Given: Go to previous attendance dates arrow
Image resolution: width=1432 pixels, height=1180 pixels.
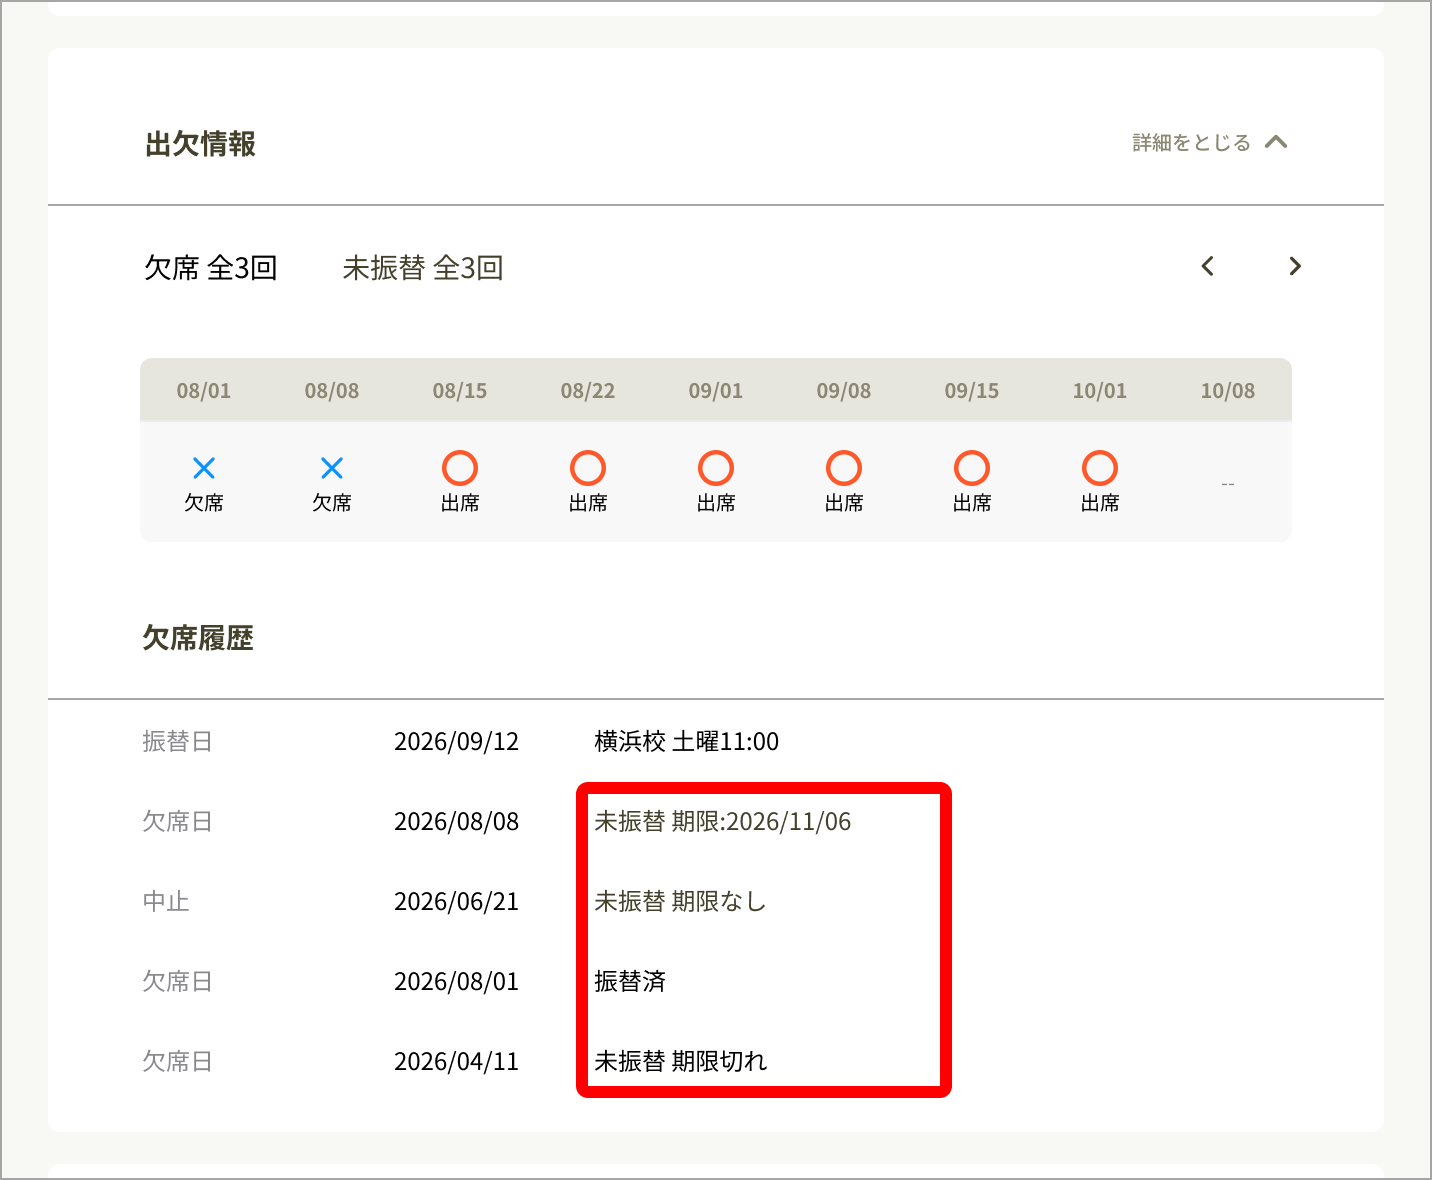Looking at the screenshot, I should click(x=1208, y=266).
